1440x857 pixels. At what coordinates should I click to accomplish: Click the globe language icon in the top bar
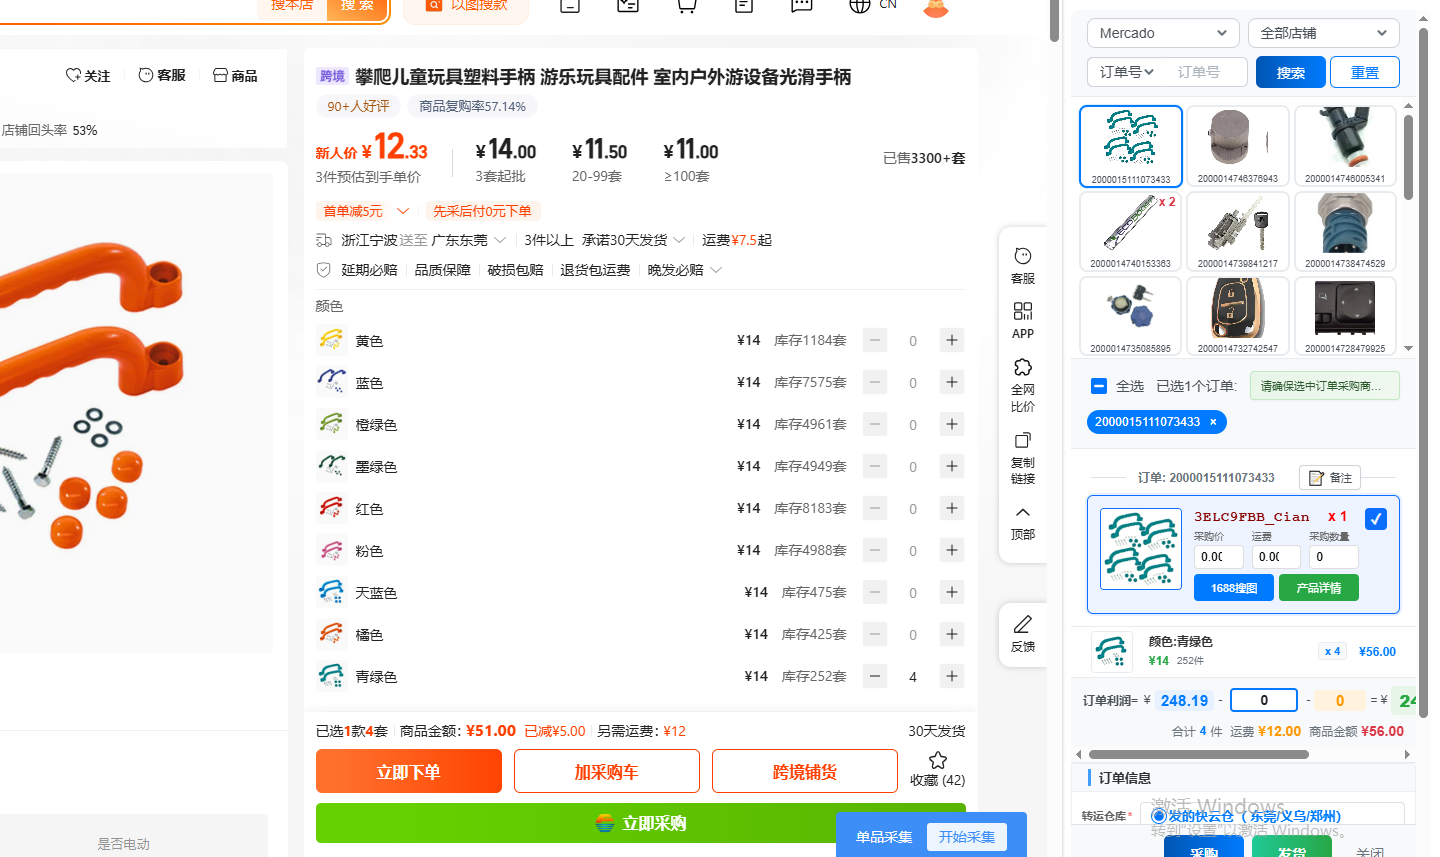pos(859,5)
